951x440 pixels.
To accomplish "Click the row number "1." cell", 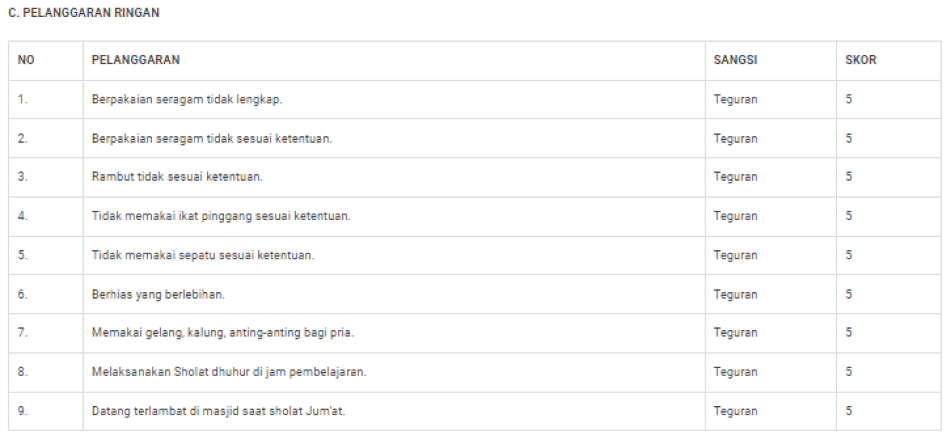I will click(23, 100).
